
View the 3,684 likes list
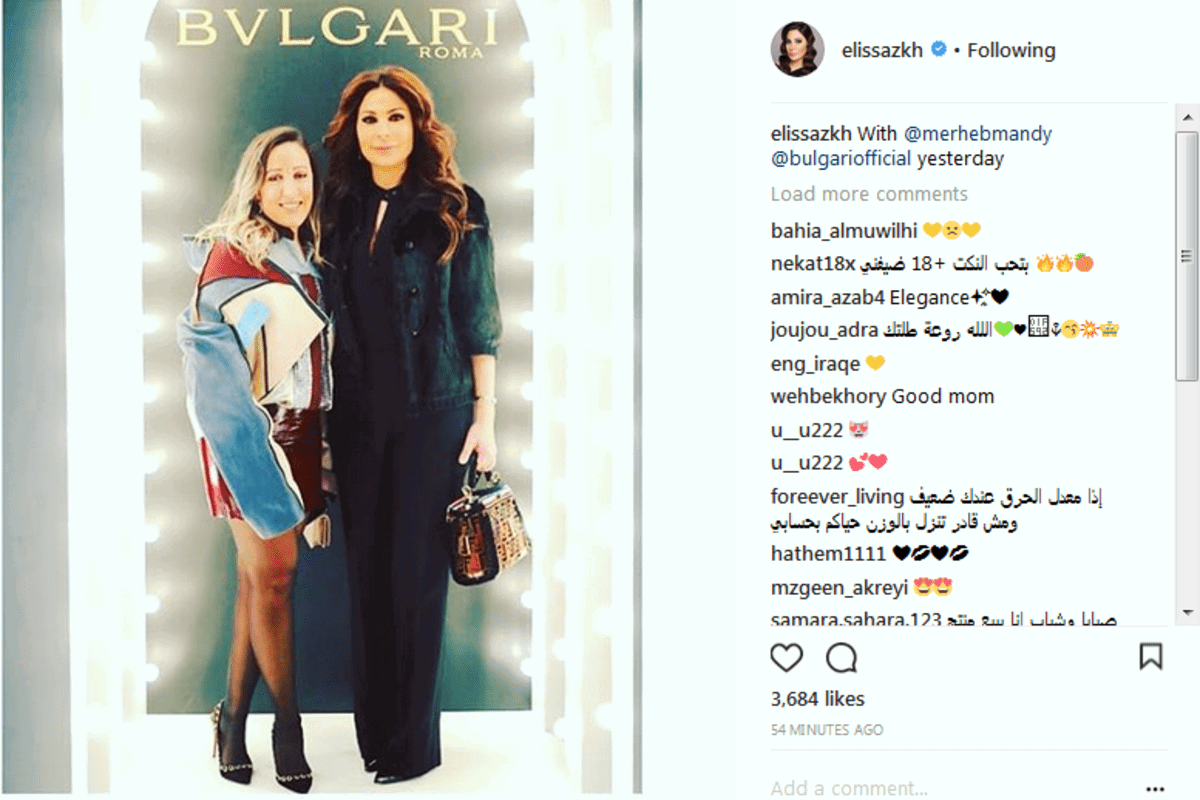click(x=818, y=699)
